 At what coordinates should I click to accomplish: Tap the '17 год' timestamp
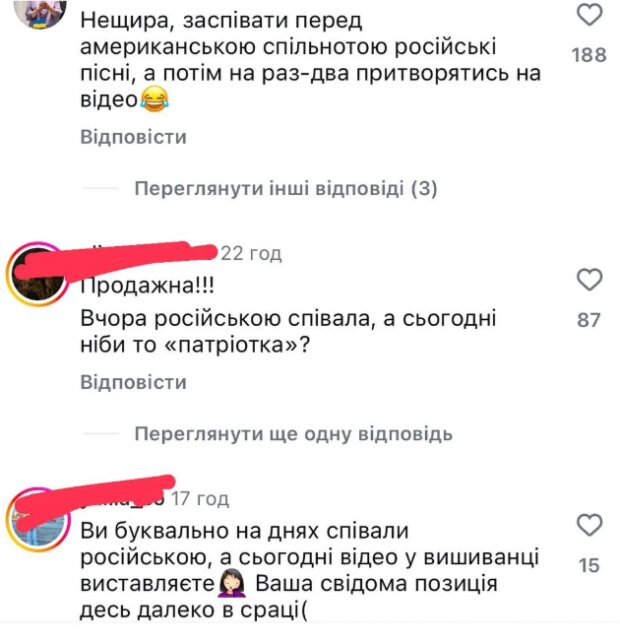[x=200, y=499]
